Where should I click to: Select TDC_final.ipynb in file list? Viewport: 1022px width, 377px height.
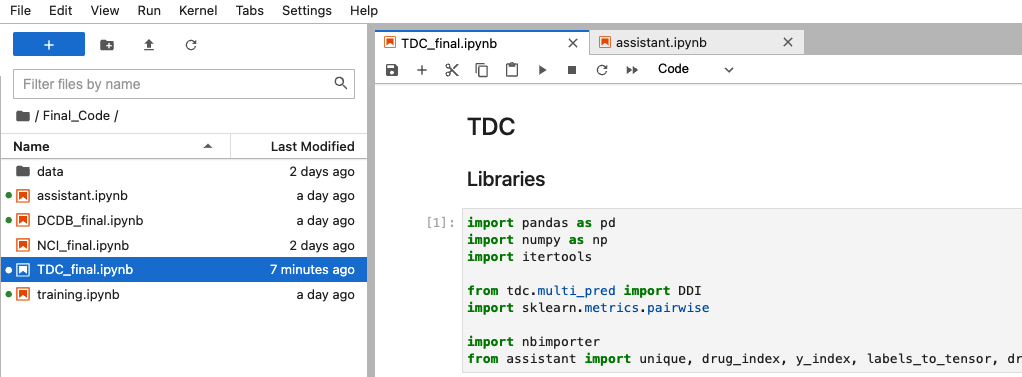[184, 269]
